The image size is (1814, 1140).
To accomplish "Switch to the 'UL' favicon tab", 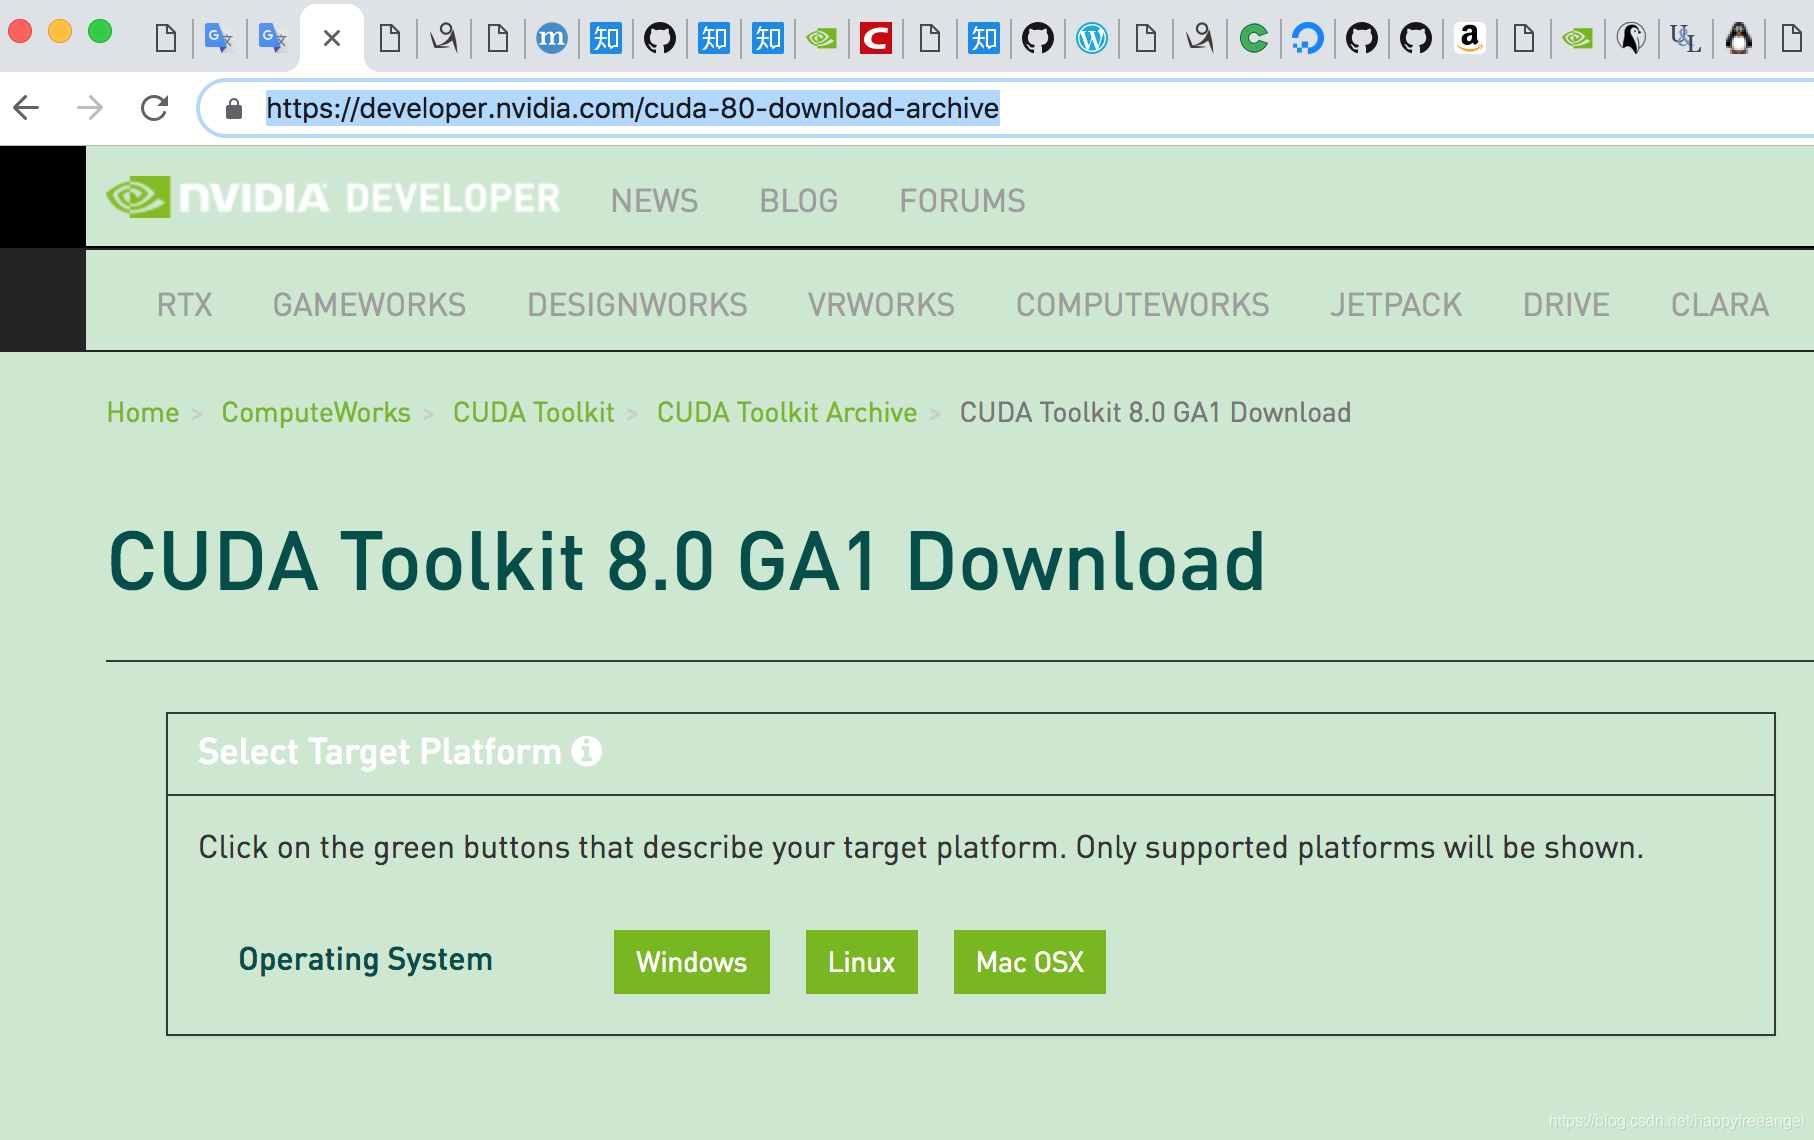I will tap(1686, 39).
